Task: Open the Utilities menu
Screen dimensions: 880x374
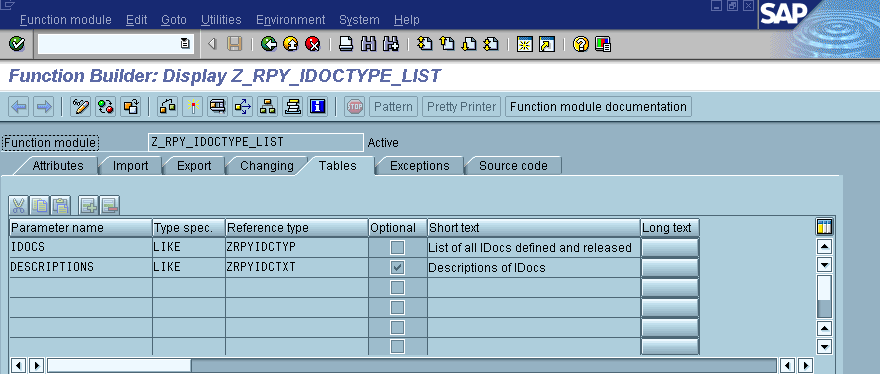Action: [x=221, y=20]
